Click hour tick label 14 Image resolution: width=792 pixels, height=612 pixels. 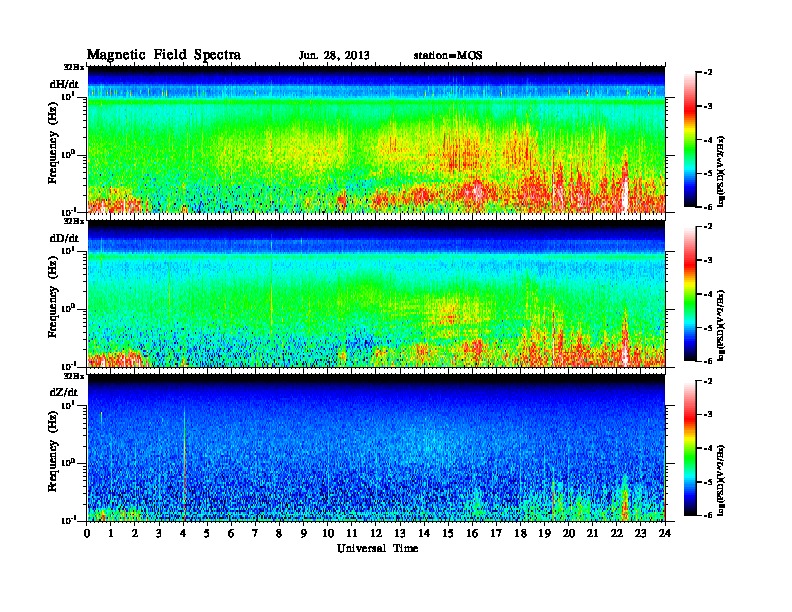(424, 534)
